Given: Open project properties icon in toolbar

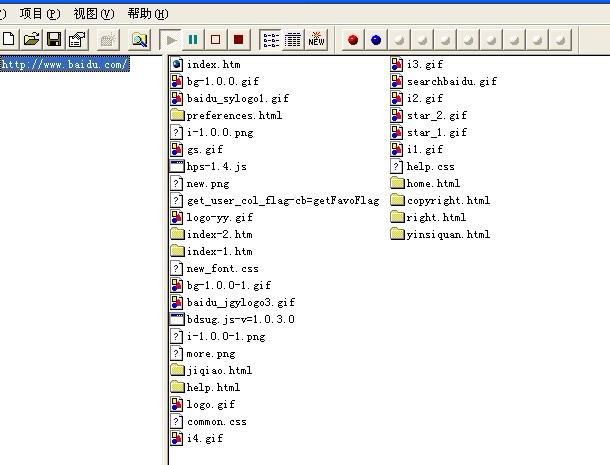Looking at the screenshot, I should [76, 40].
